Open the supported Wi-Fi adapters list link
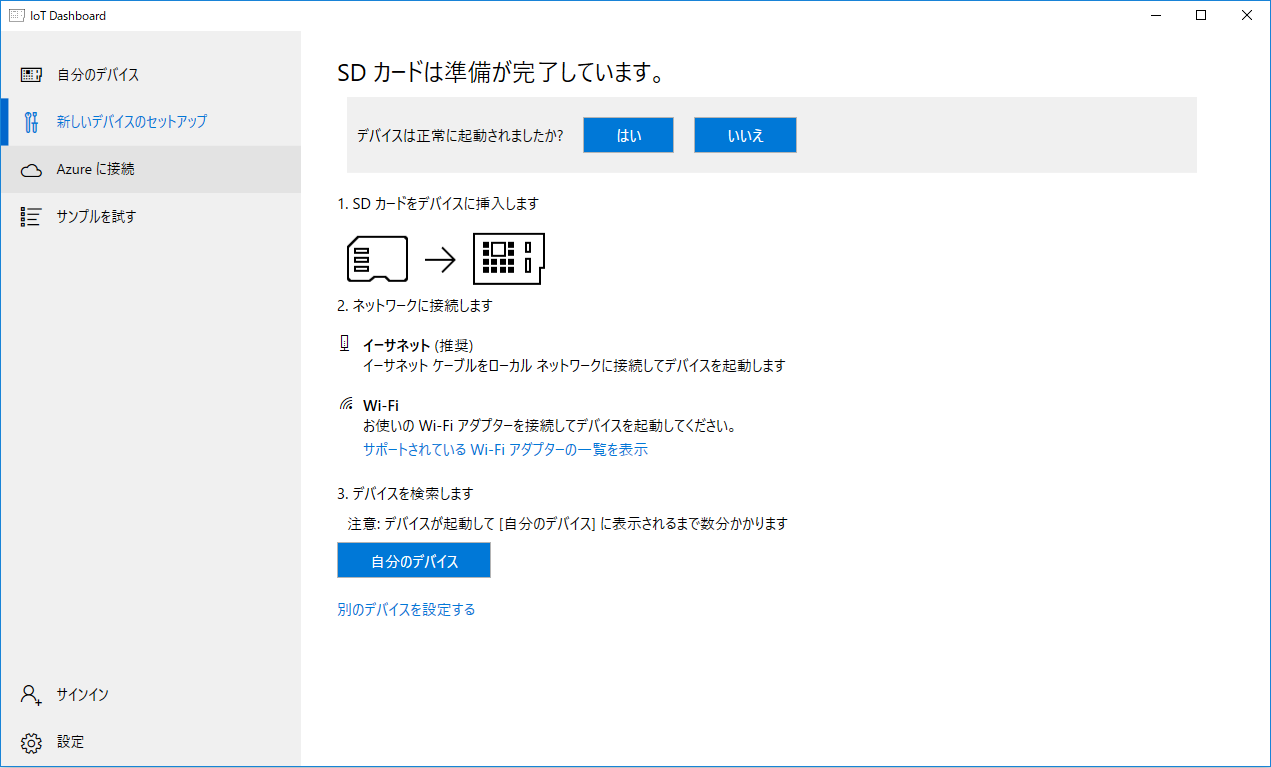 [x=505, y=450]
